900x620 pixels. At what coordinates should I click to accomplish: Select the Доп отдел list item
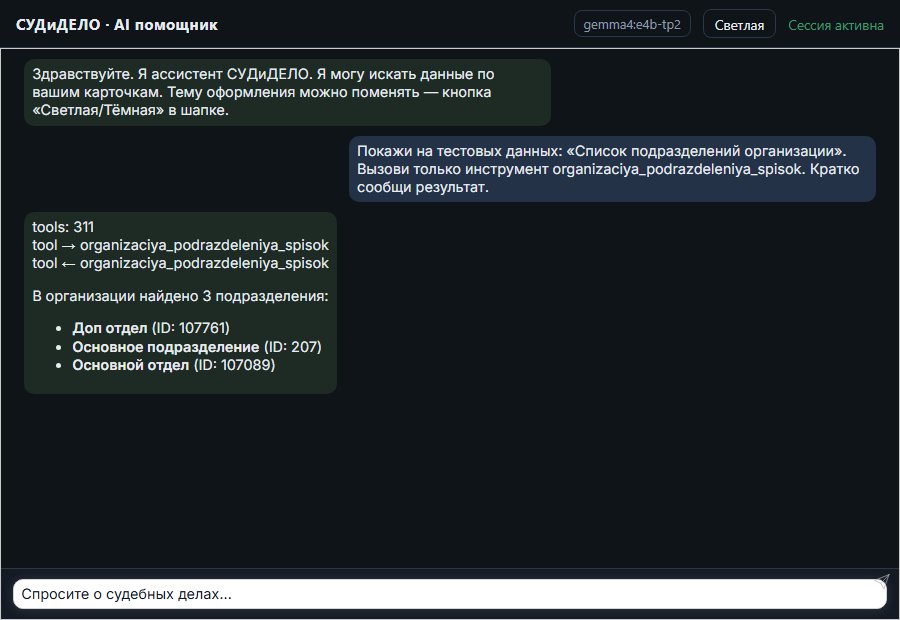[x=150, y=328]
